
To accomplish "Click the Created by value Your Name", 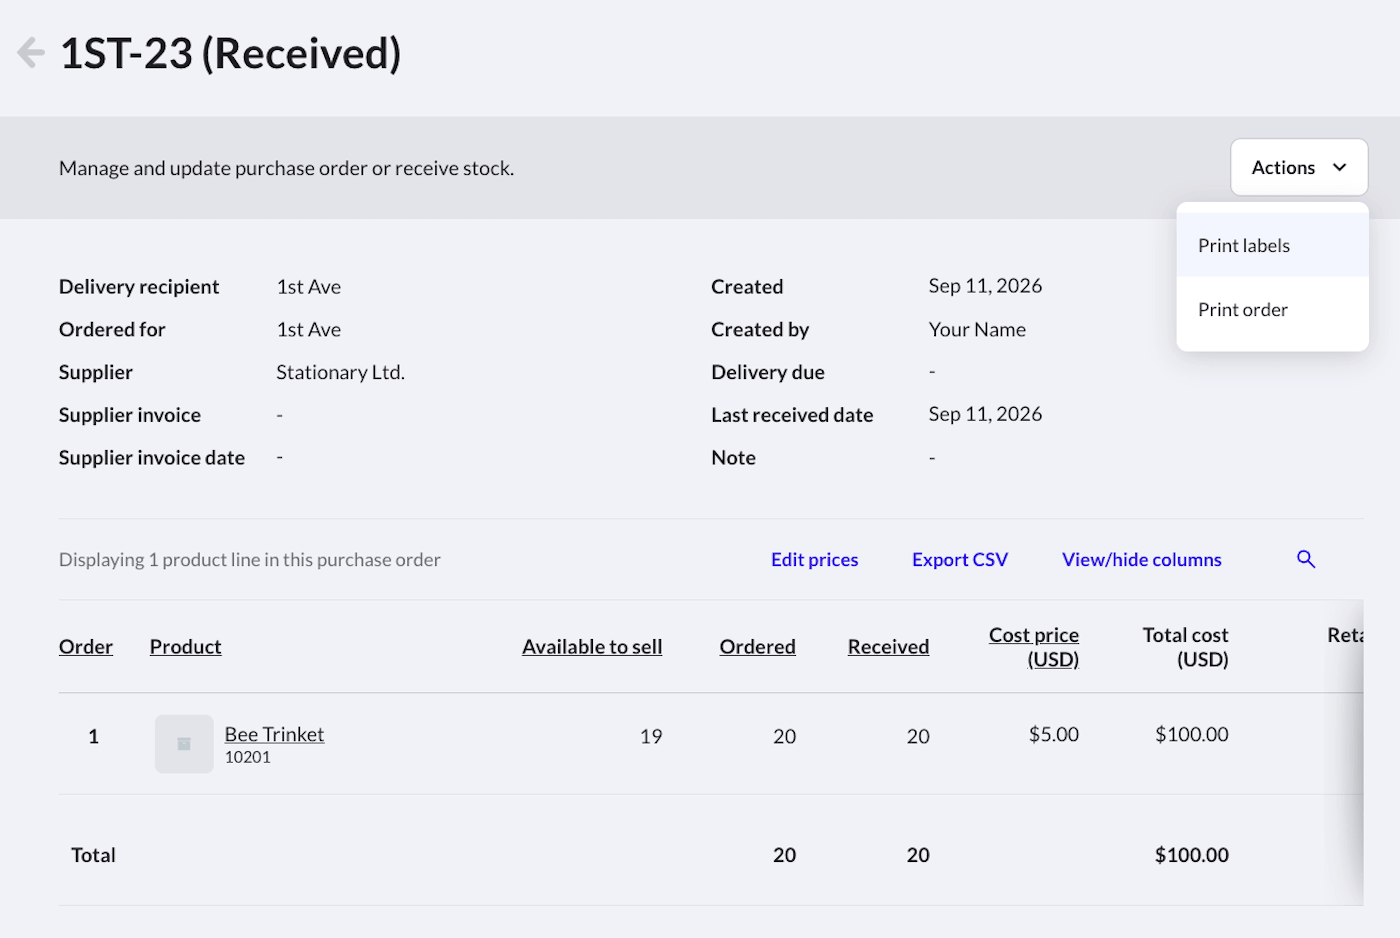I will click(x=977, y=329).
